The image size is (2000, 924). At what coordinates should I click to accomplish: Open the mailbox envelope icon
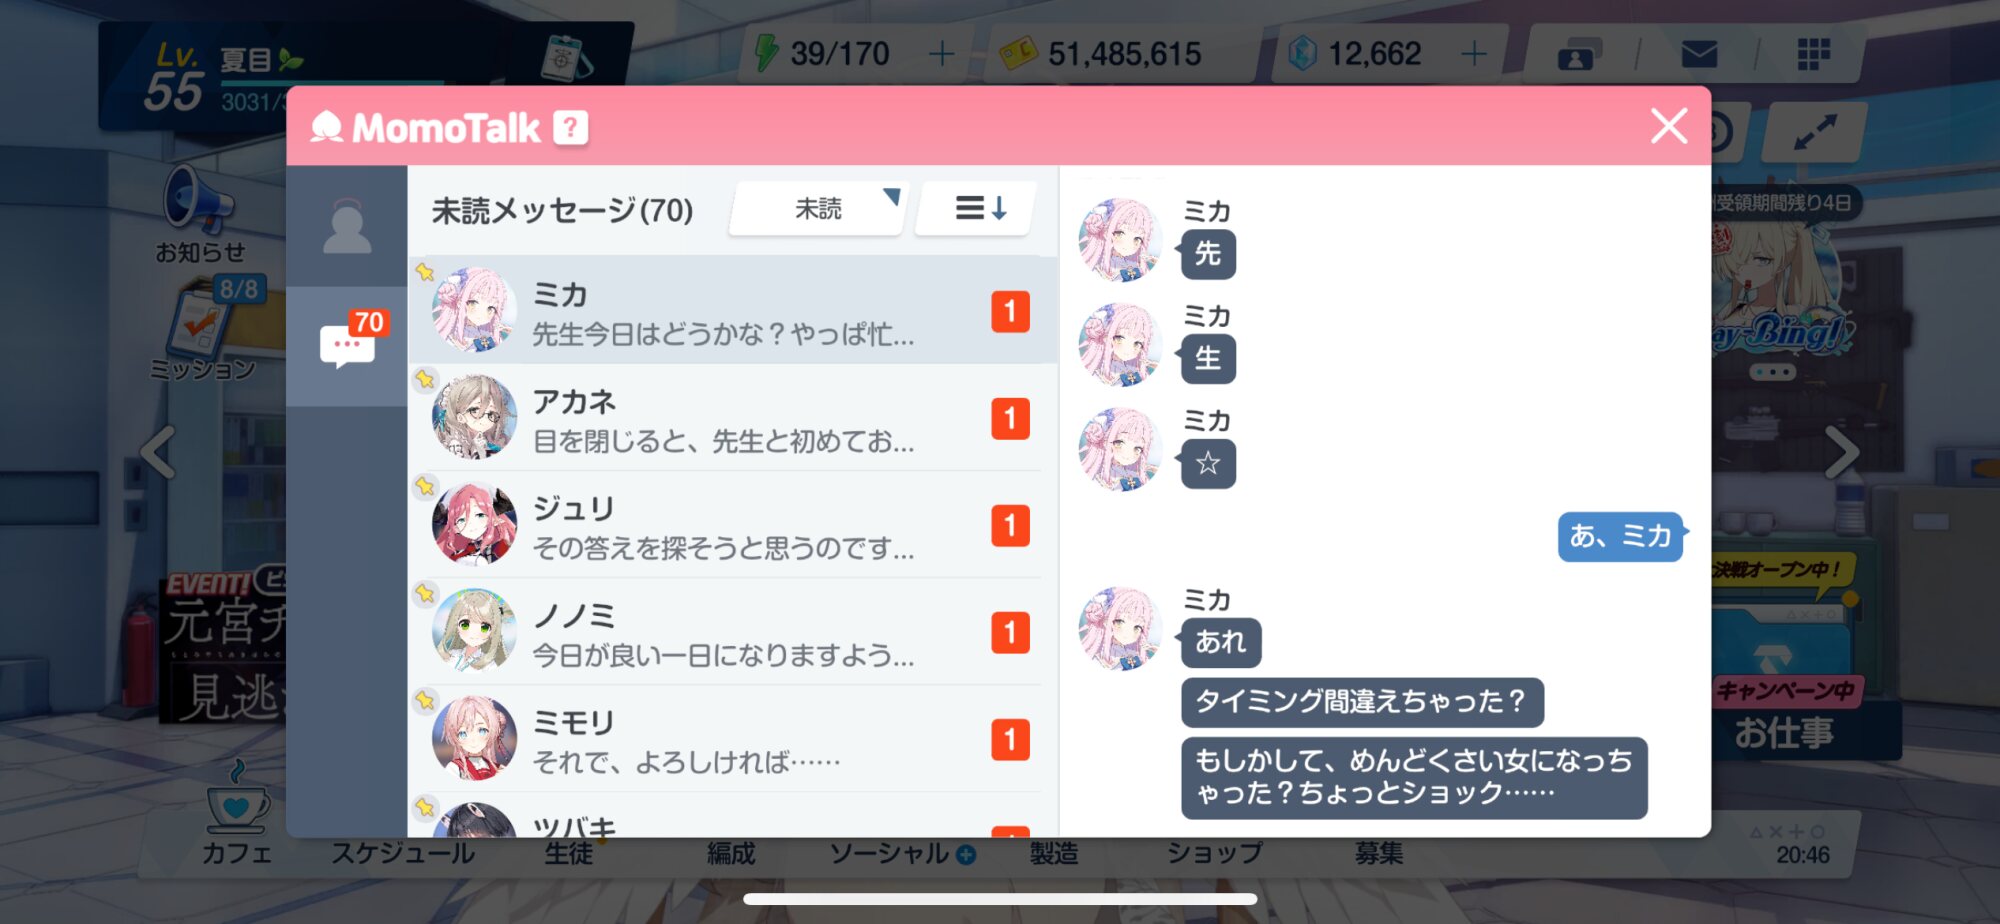(x=1699, y=54)
